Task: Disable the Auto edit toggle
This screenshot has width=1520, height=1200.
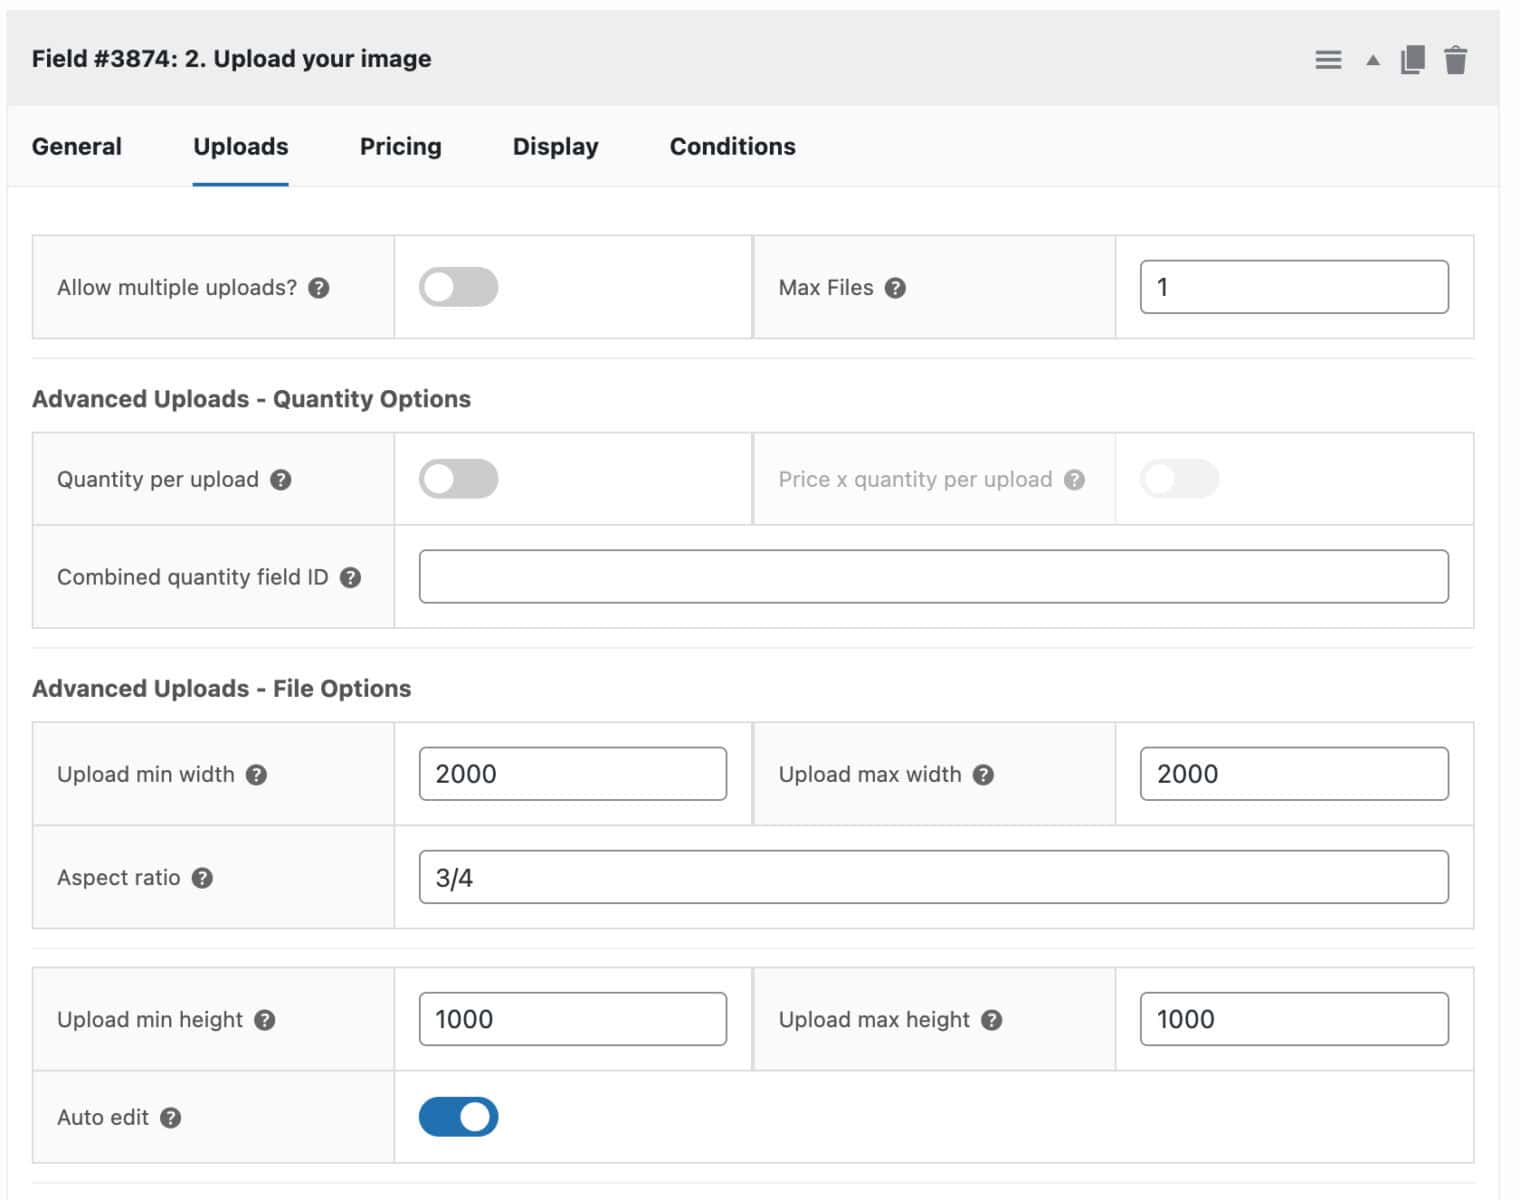Action: tap(458, 1117)
